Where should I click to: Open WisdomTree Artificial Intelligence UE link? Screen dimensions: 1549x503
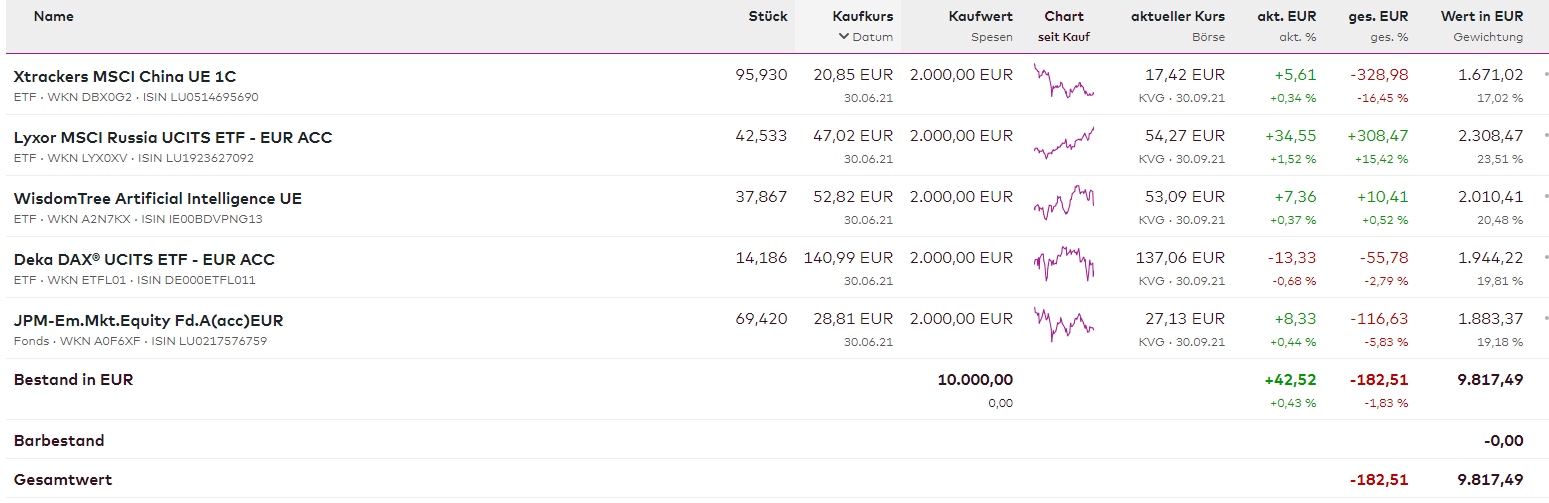tap(158, 198)
